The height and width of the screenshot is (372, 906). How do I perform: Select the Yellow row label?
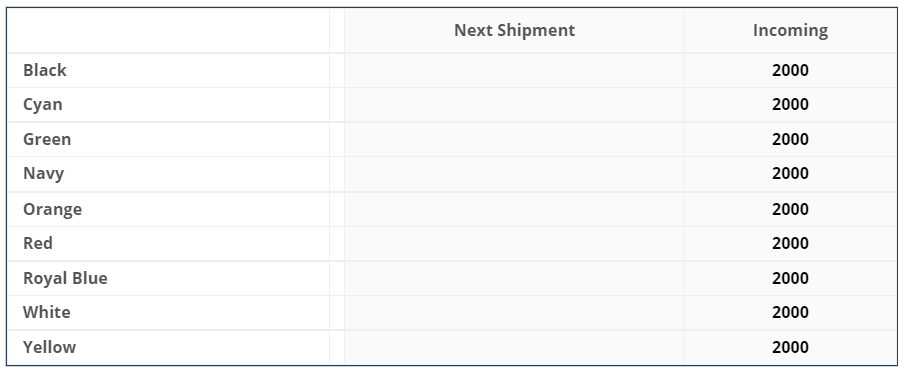pyautogui.click(x=49, y=347)
